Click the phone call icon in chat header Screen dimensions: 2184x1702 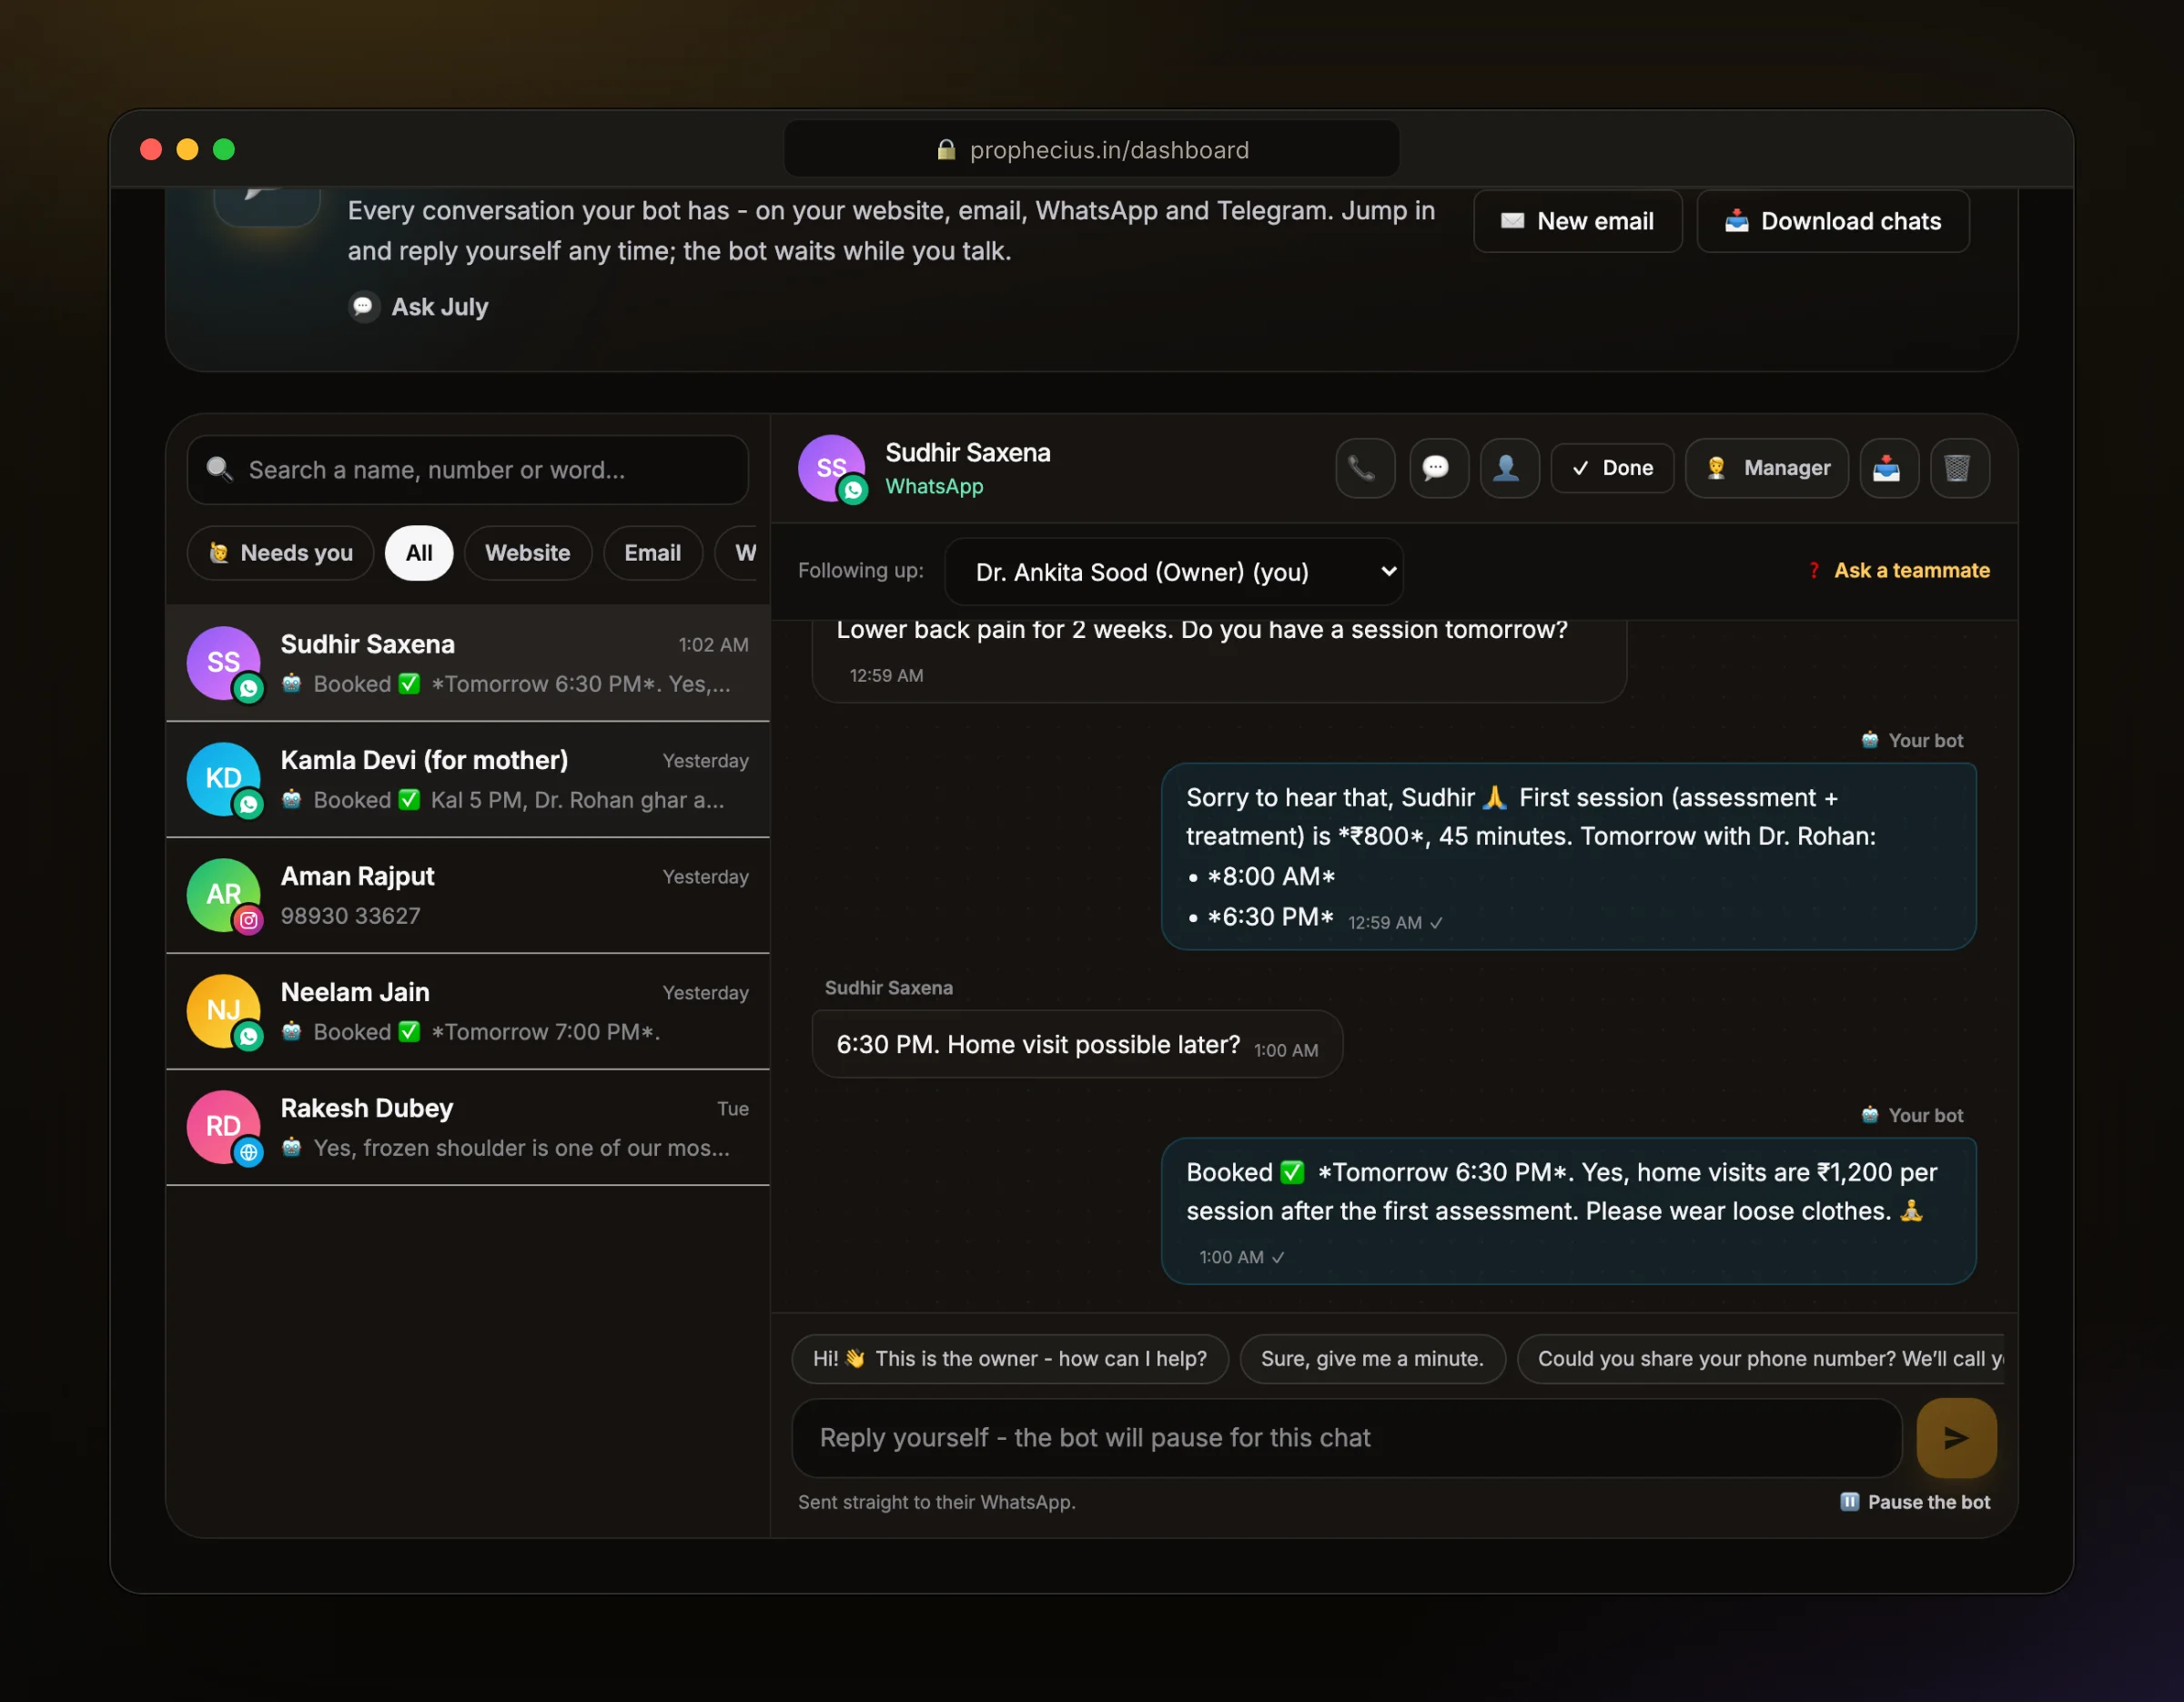coord(1364,468)
